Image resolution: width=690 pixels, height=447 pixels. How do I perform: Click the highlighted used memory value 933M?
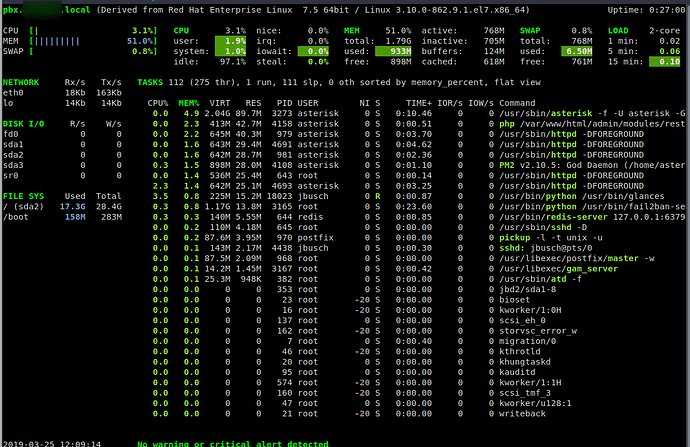[x=393, y=51]
